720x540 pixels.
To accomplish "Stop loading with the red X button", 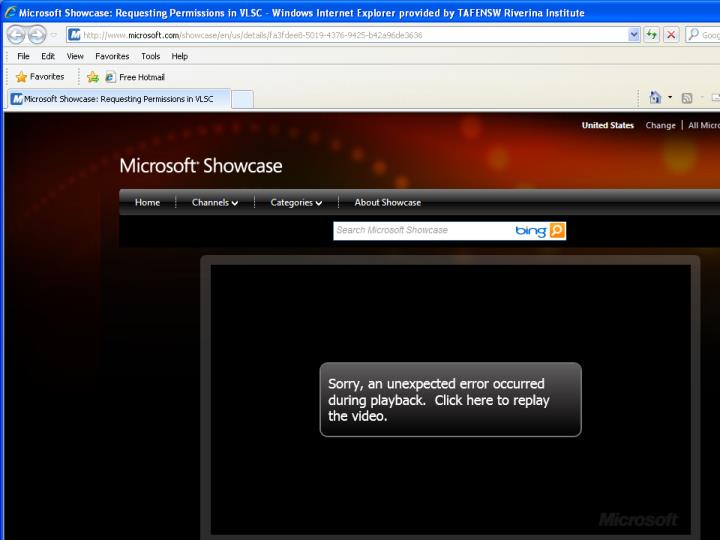I will (x=671, y=34).
